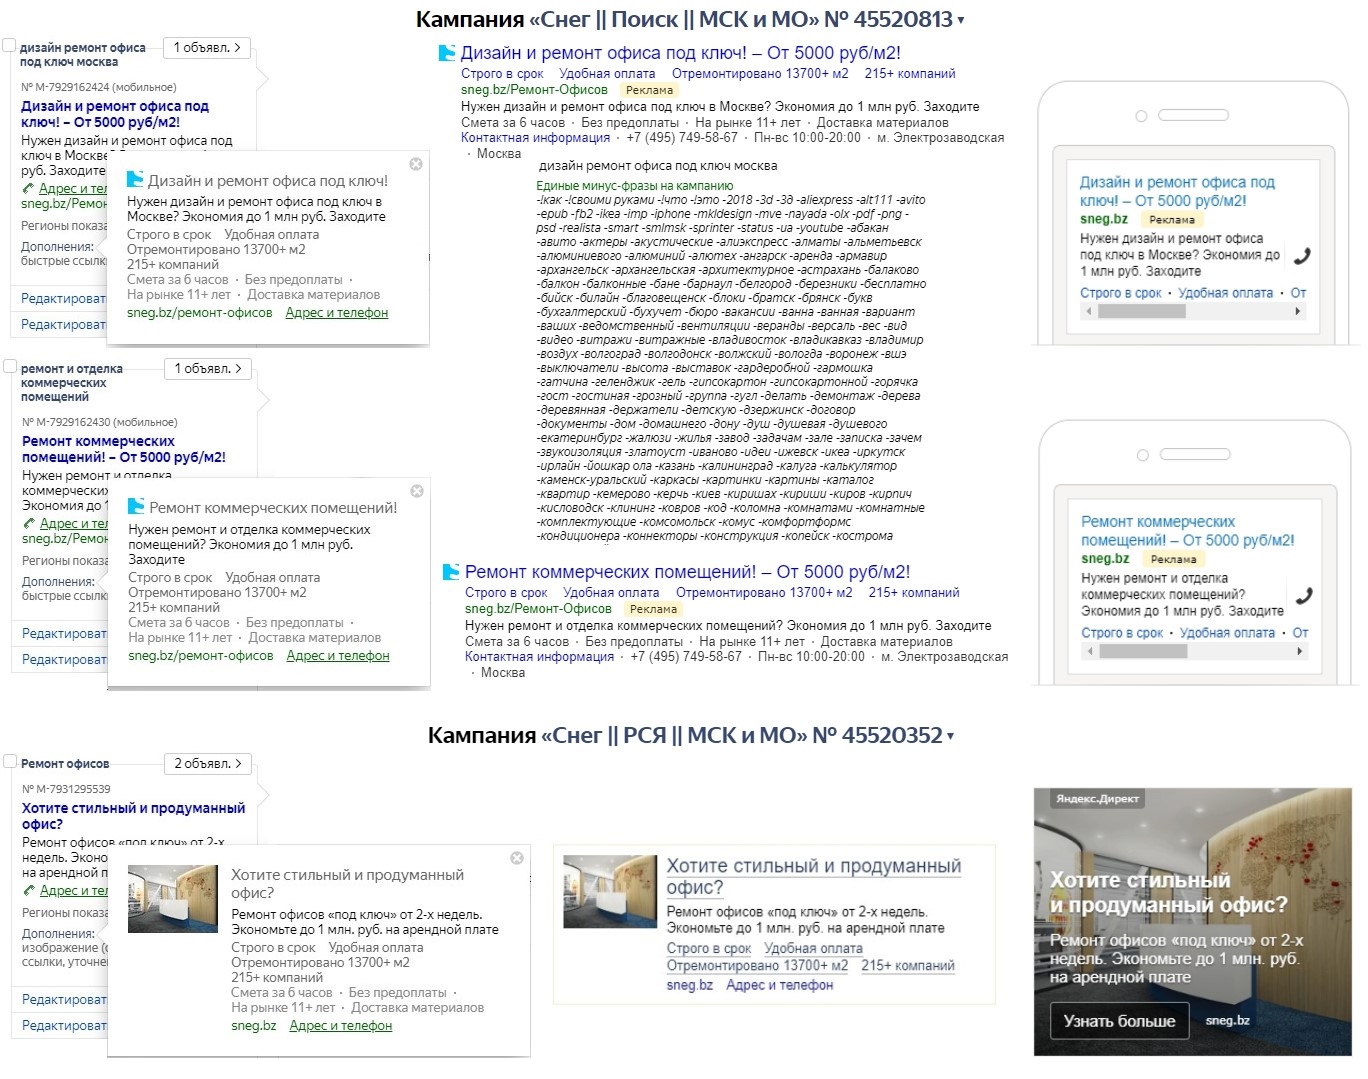The width and height of the screenshot is (1368, 1079).
Task: Click the right scroll arrow in the 'Дизайн и ремонт офиса' mobile preview
Action: (x=1298, y=311)
